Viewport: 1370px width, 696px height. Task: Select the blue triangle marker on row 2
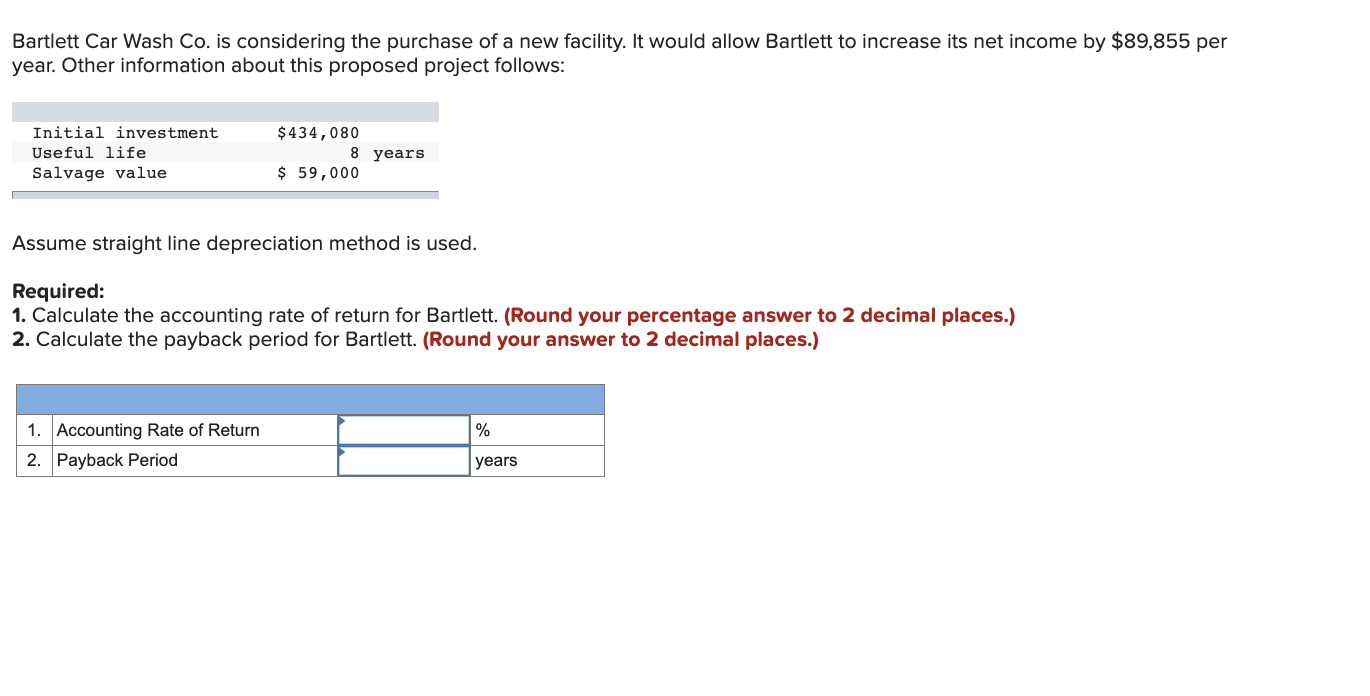(x=343, y=452)
